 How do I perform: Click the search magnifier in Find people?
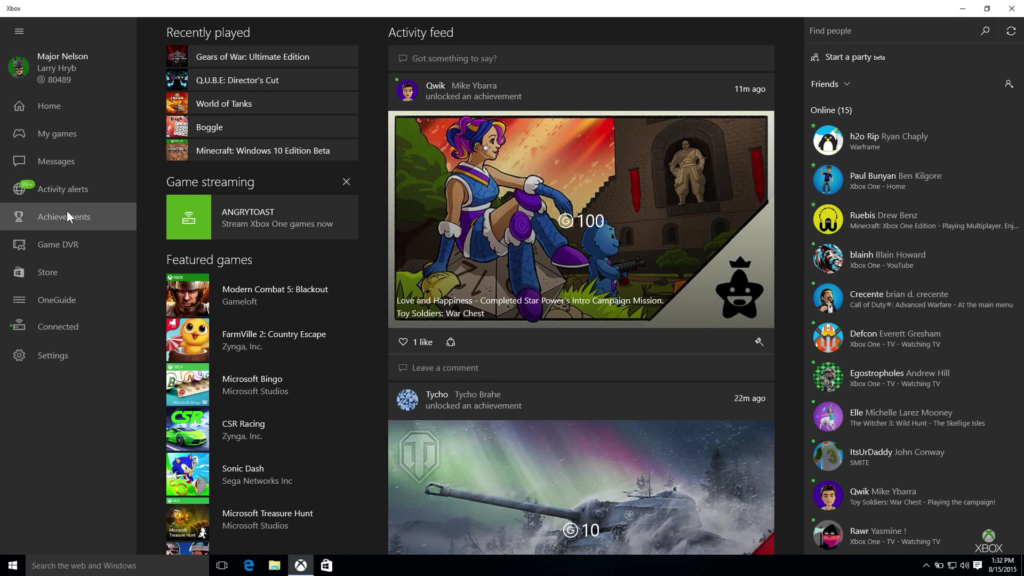(985, 31)
